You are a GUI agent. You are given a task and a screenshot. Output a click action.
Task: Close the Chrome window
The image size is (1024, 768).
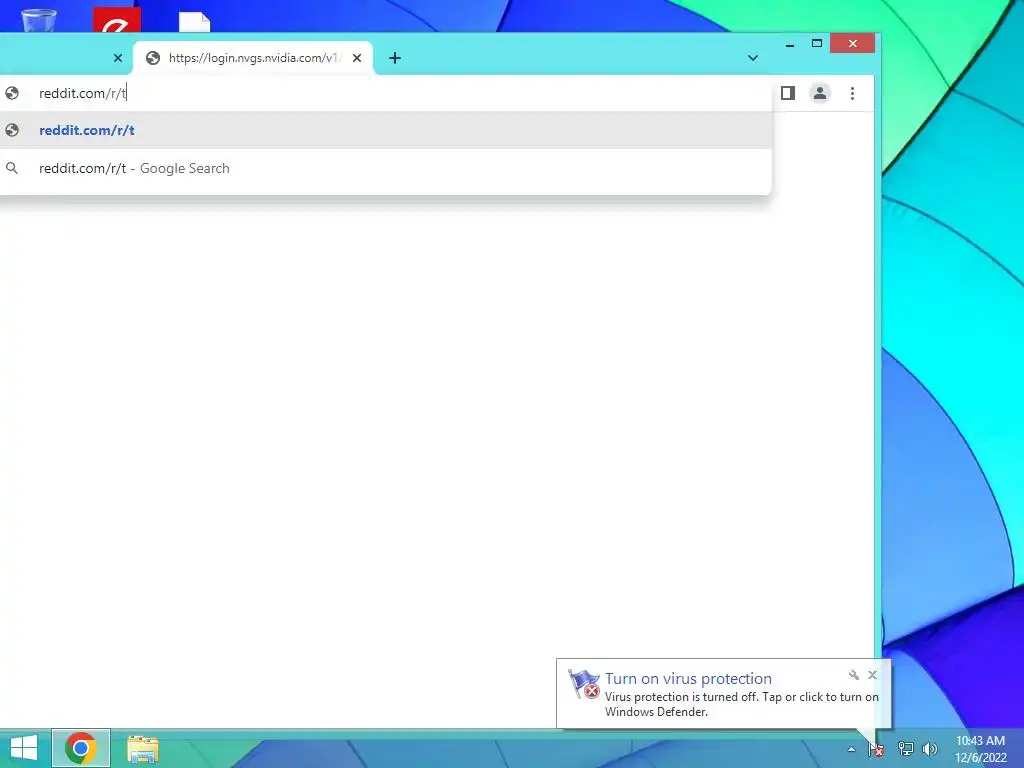[x=852, y=43]
